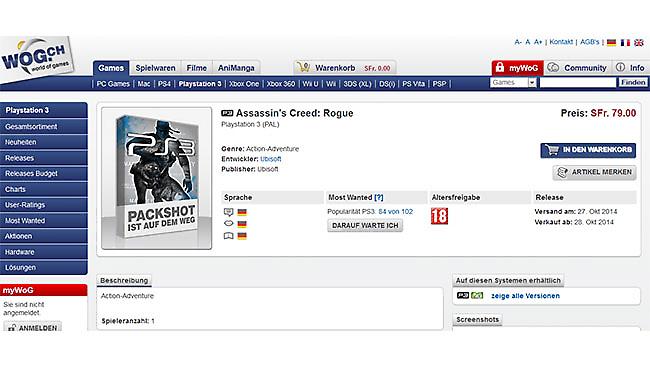Viewport: 650px width, 366px height.
Task: Click the age rating 18 icon
Action: click(x=439, y=216)
